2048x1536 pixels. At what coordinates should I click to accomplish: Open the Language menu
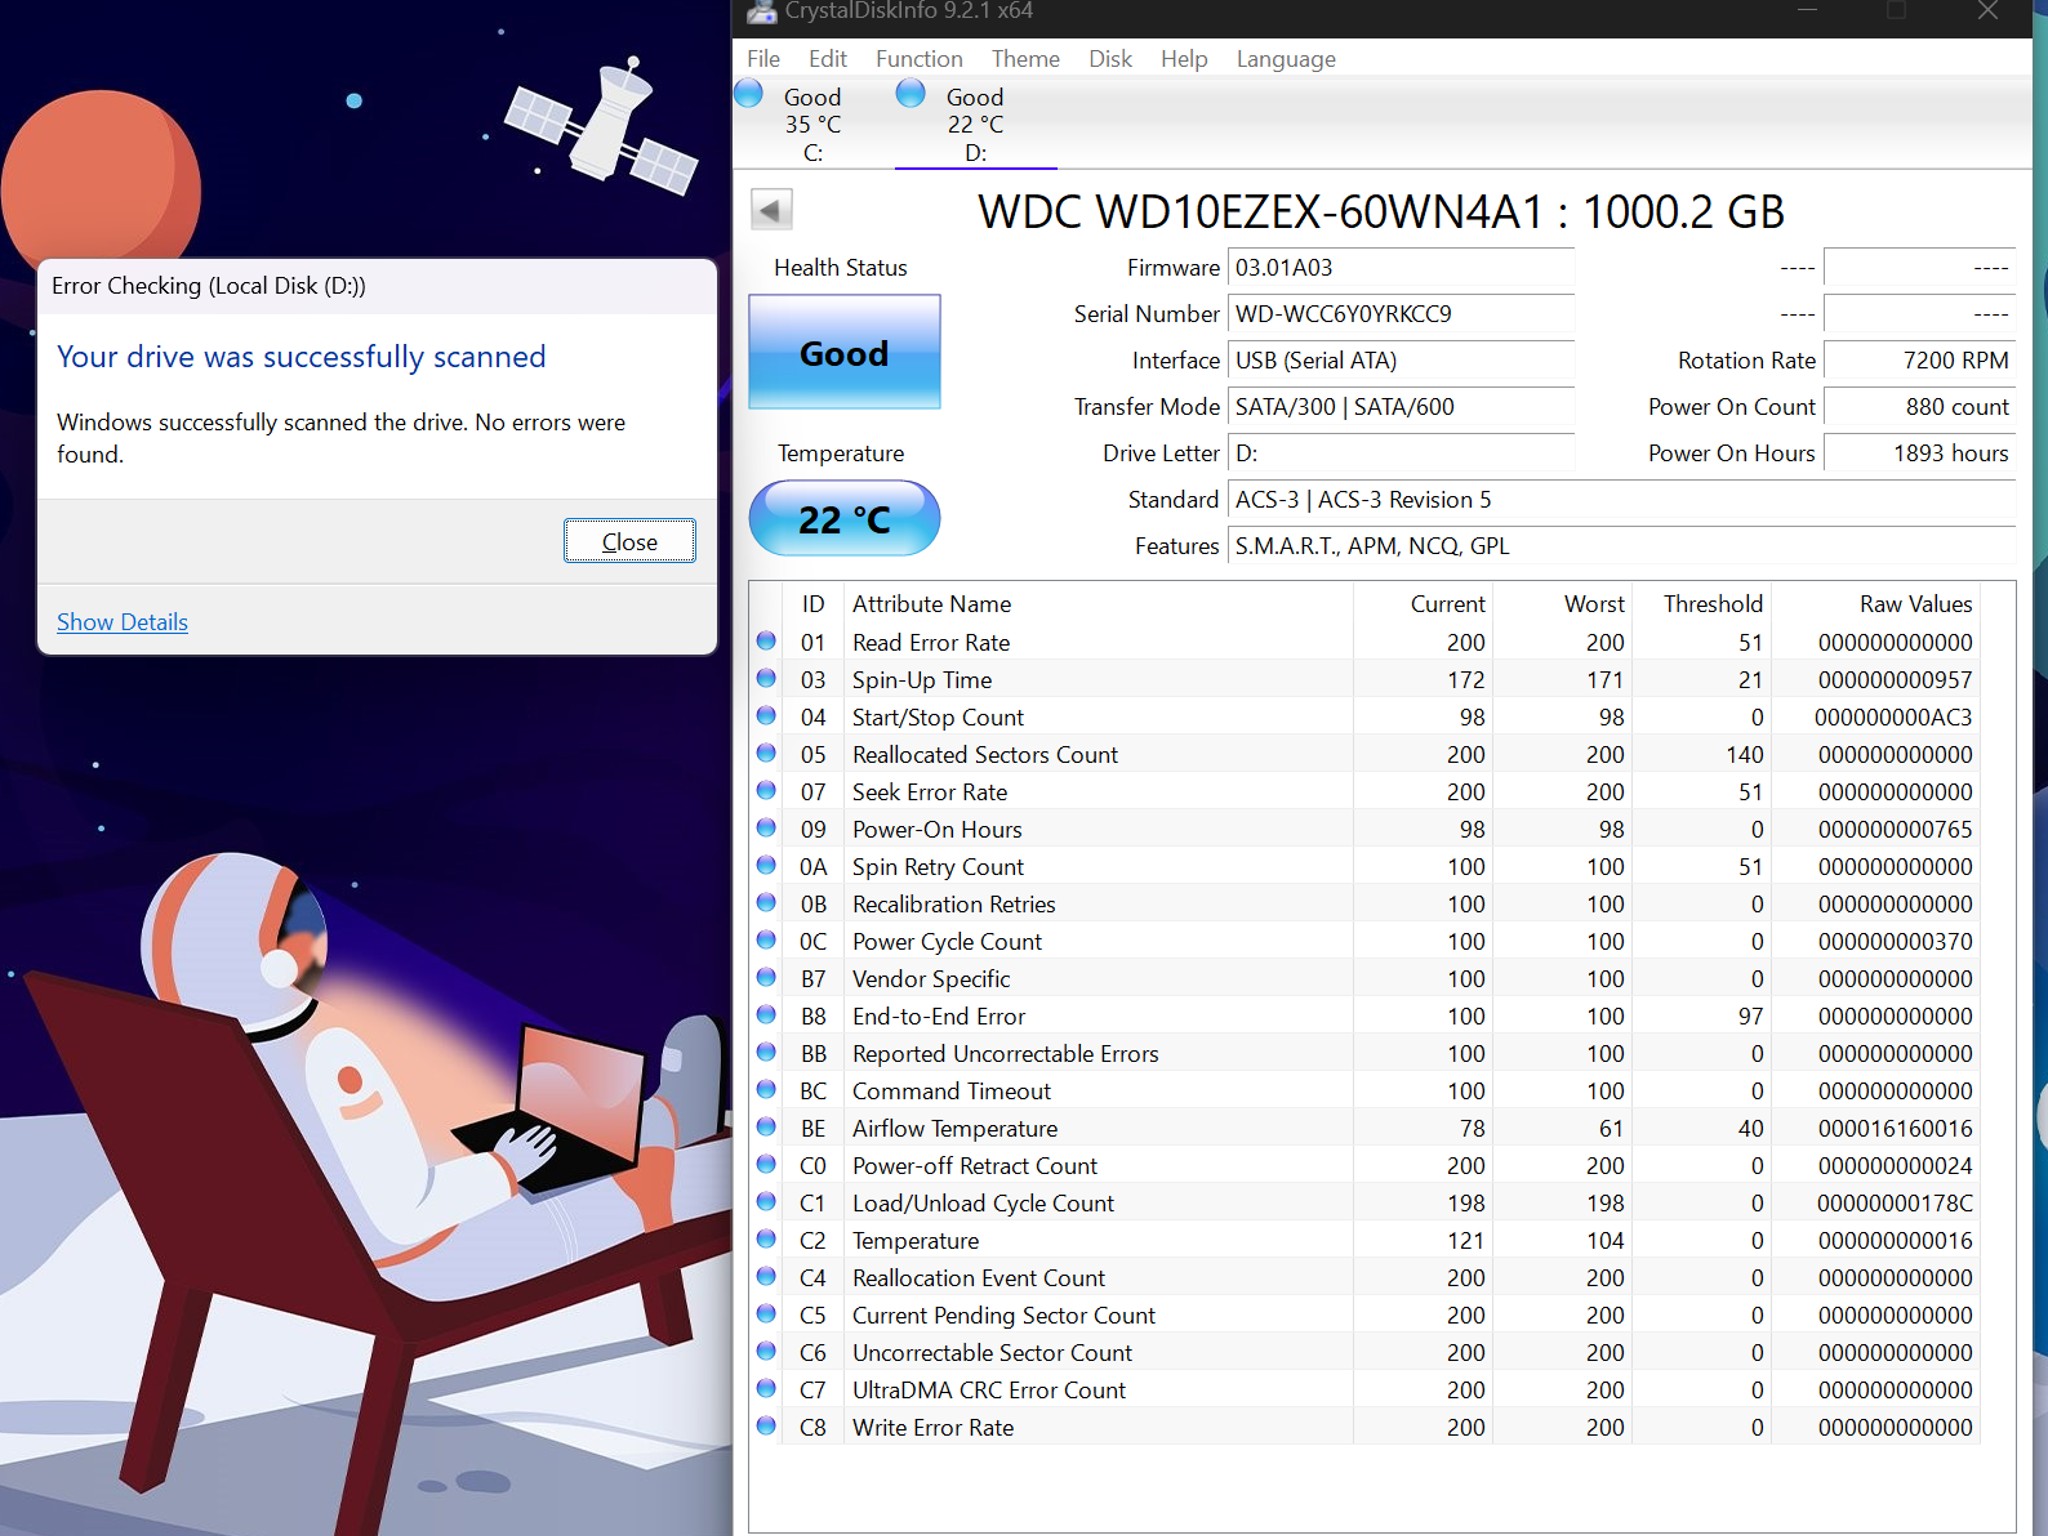click(1286, 59)
